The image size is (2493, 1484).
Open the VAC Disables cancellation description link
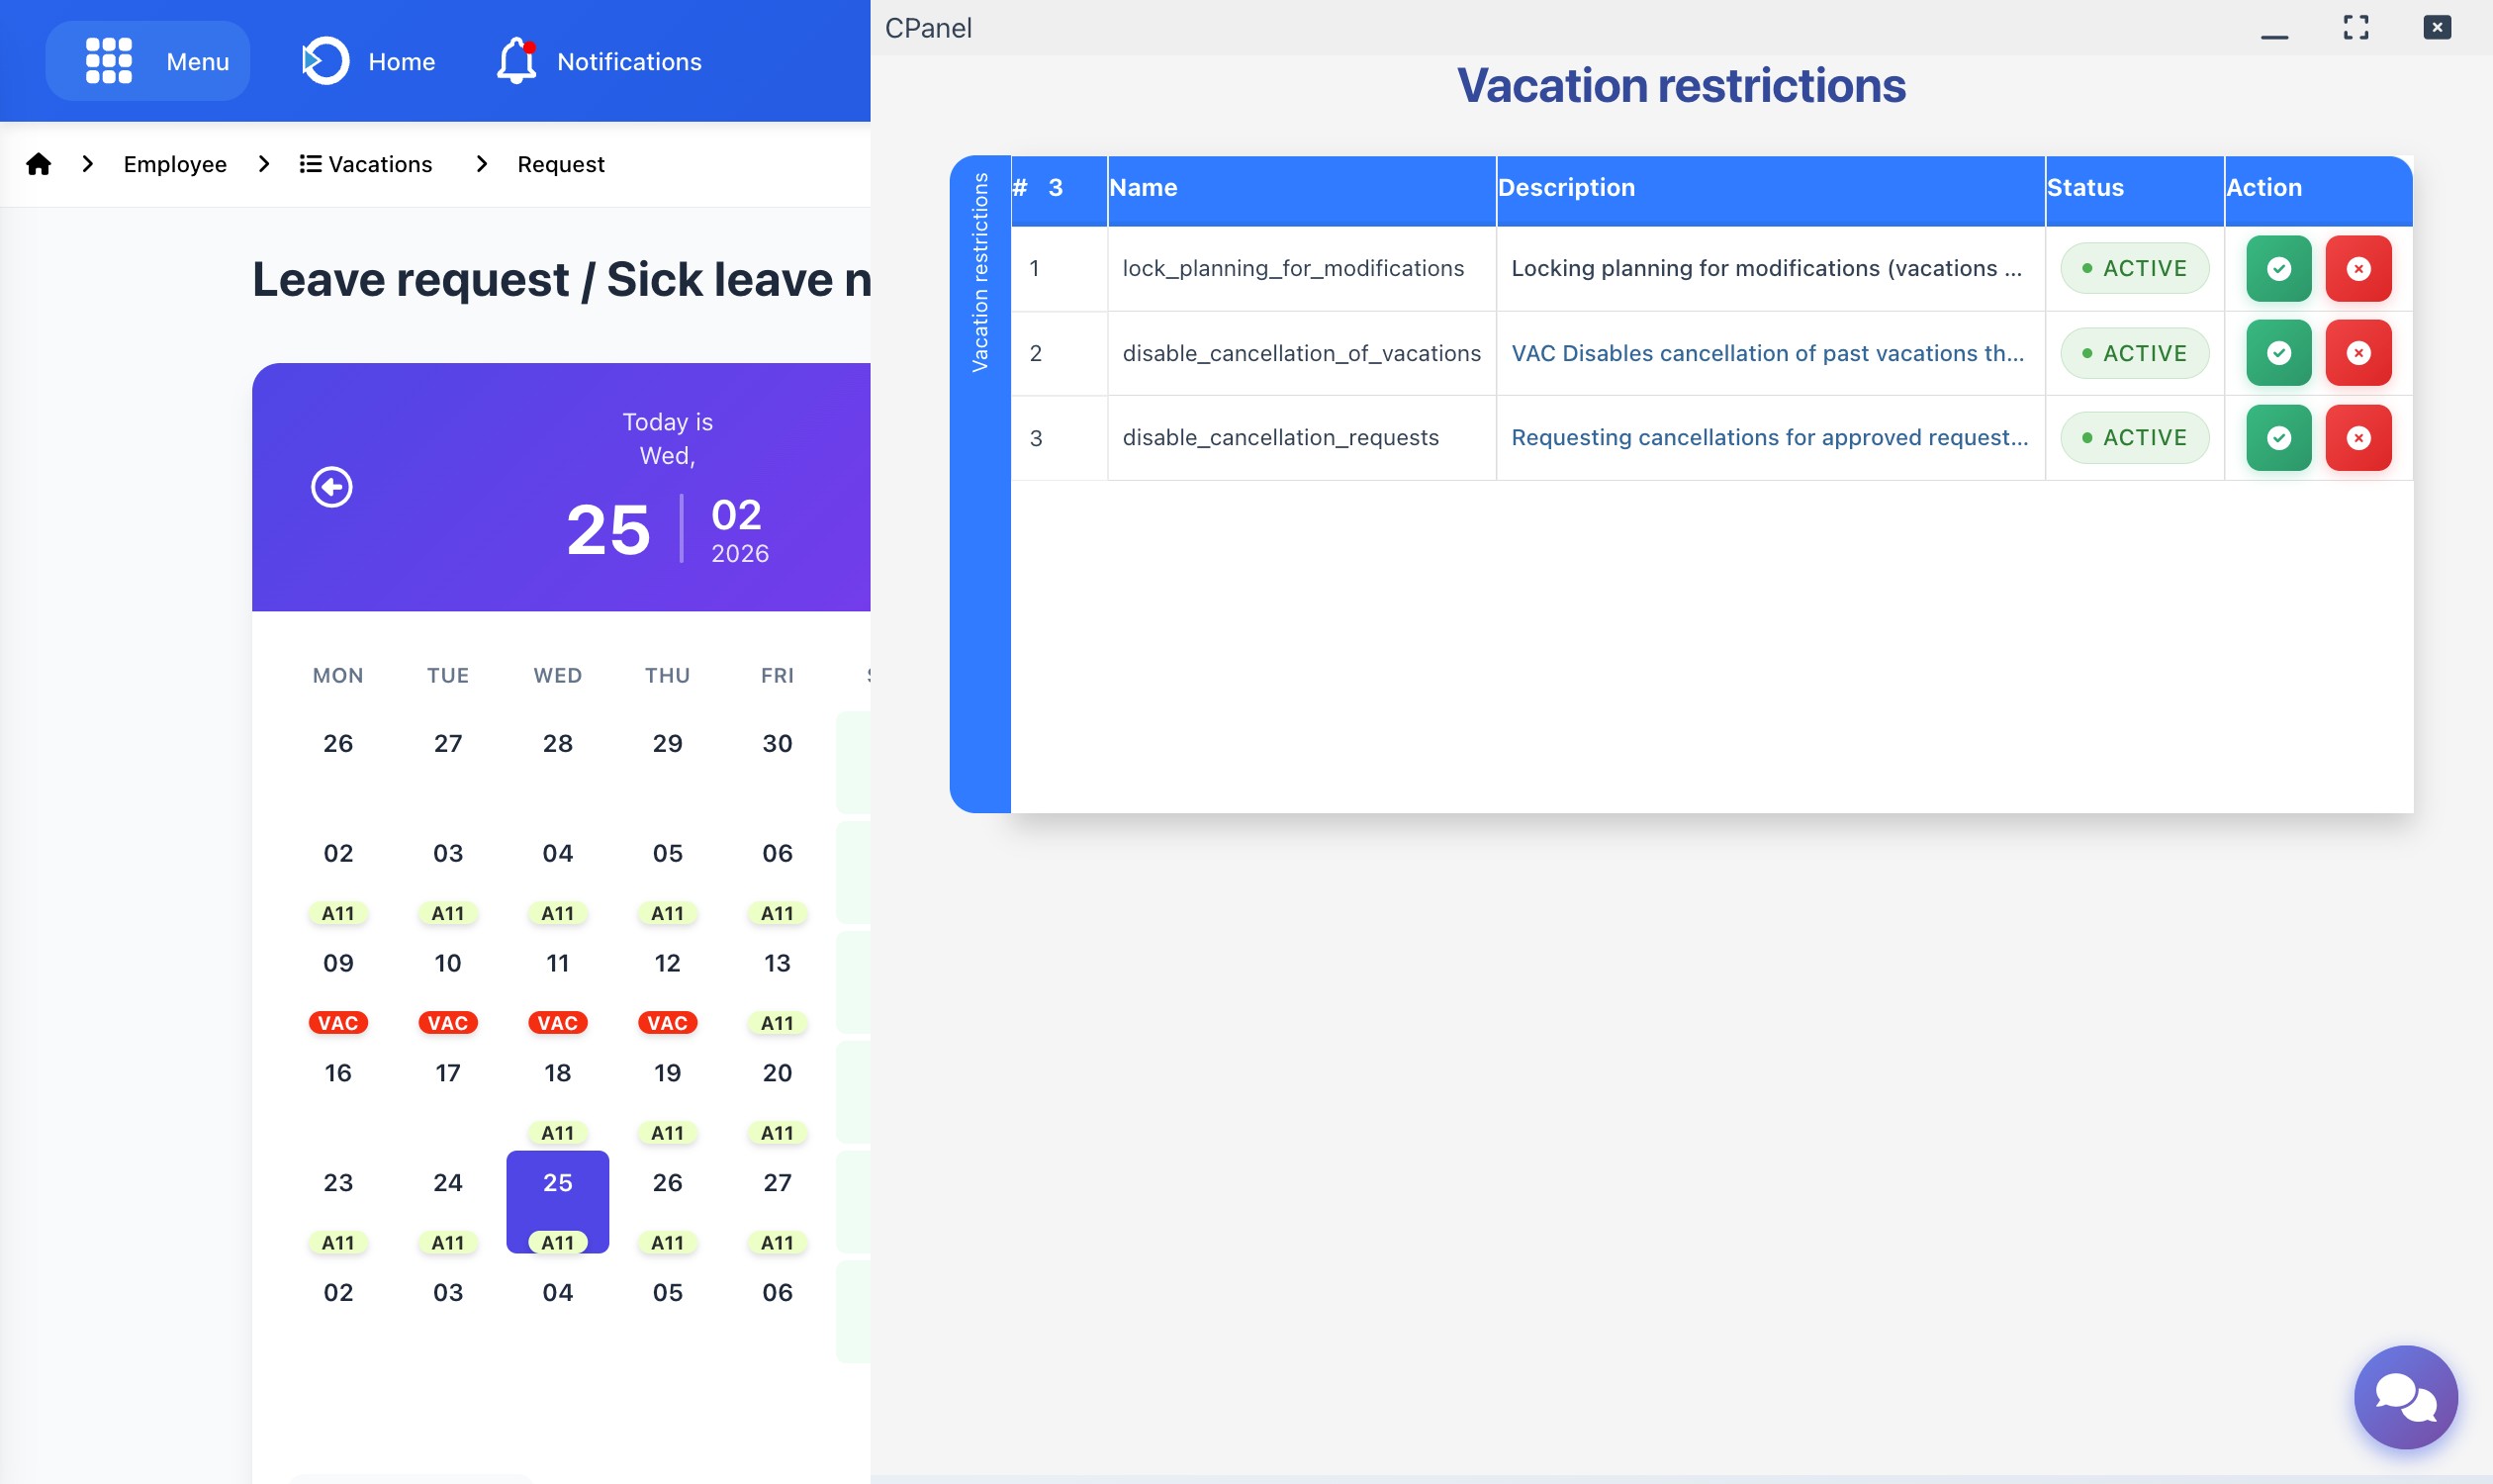coord(1767,353)
